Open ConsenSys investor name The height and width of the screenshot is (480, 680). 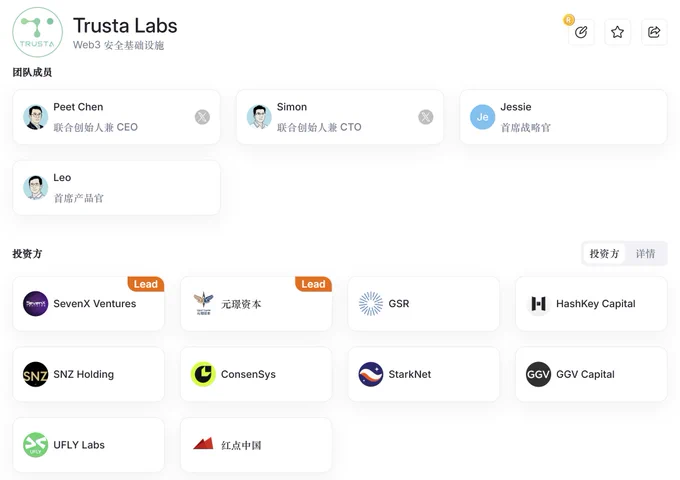pyautogui.click(x=248, y=374)
